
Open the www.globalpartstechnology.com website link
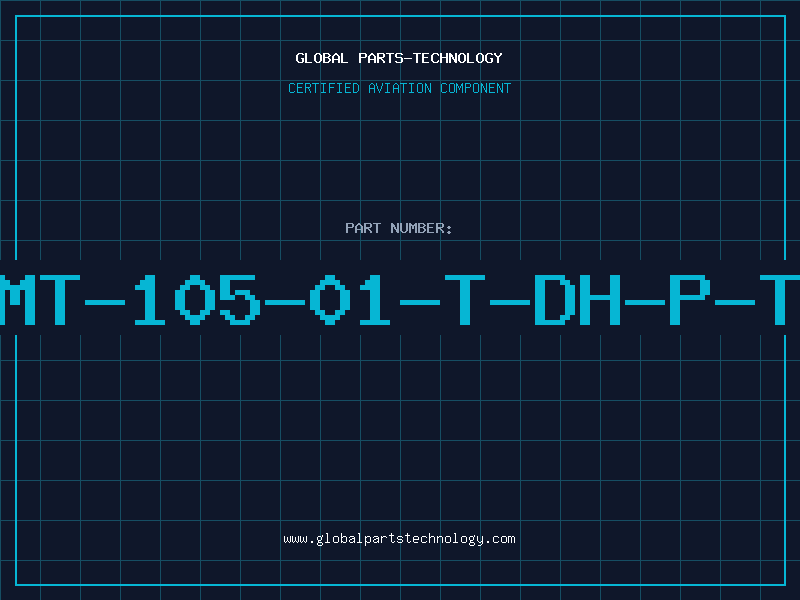(399, 539)
